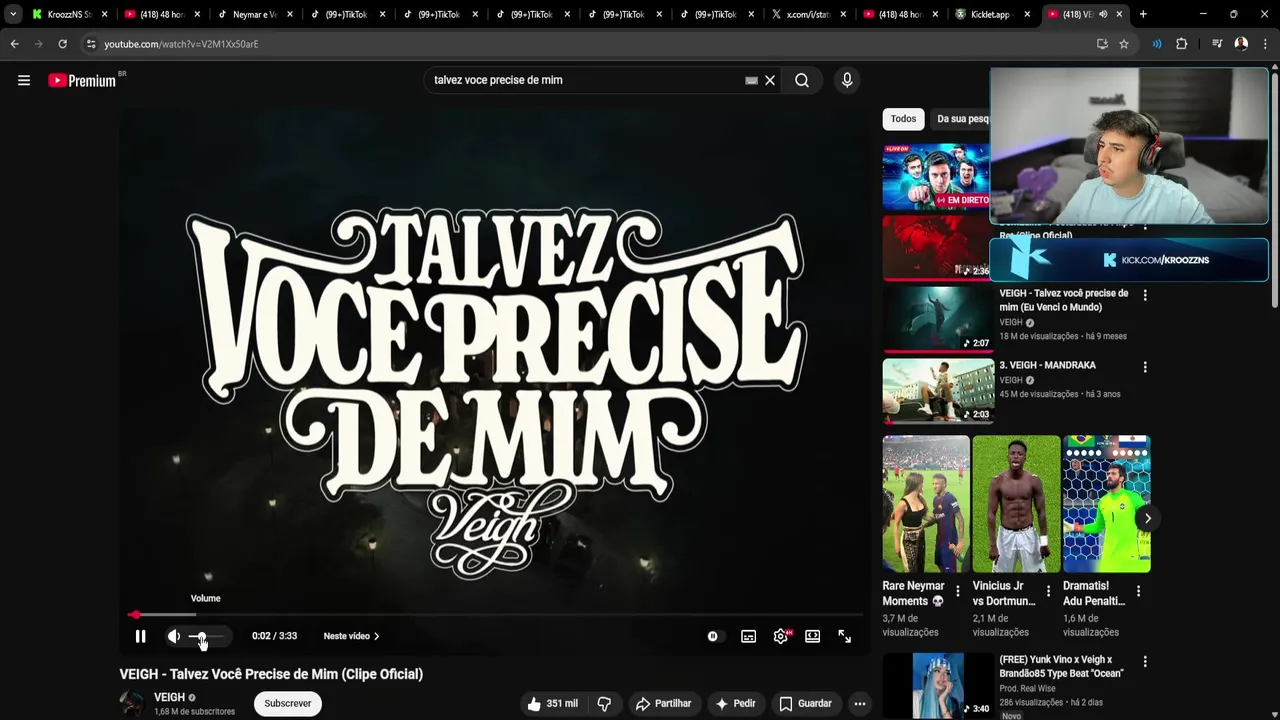Save the video with Guardar
The image size is (1280, 720).
tap(806, 704)
